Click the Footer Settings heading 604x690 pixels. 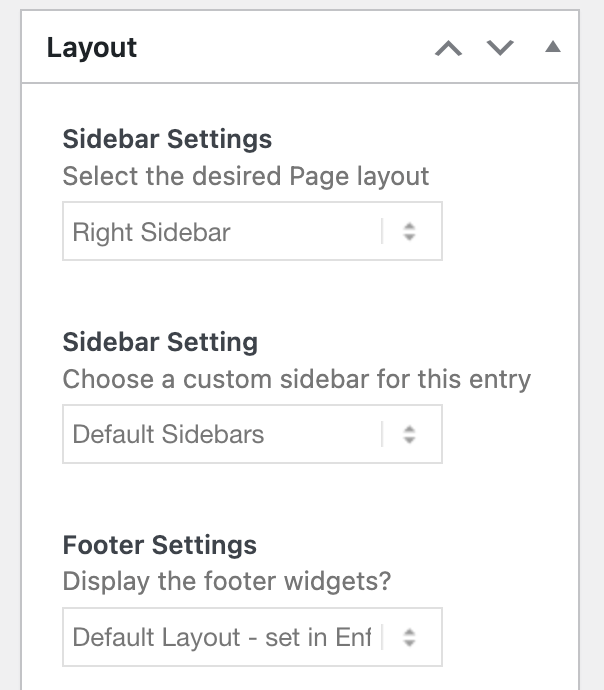point(159,545)
